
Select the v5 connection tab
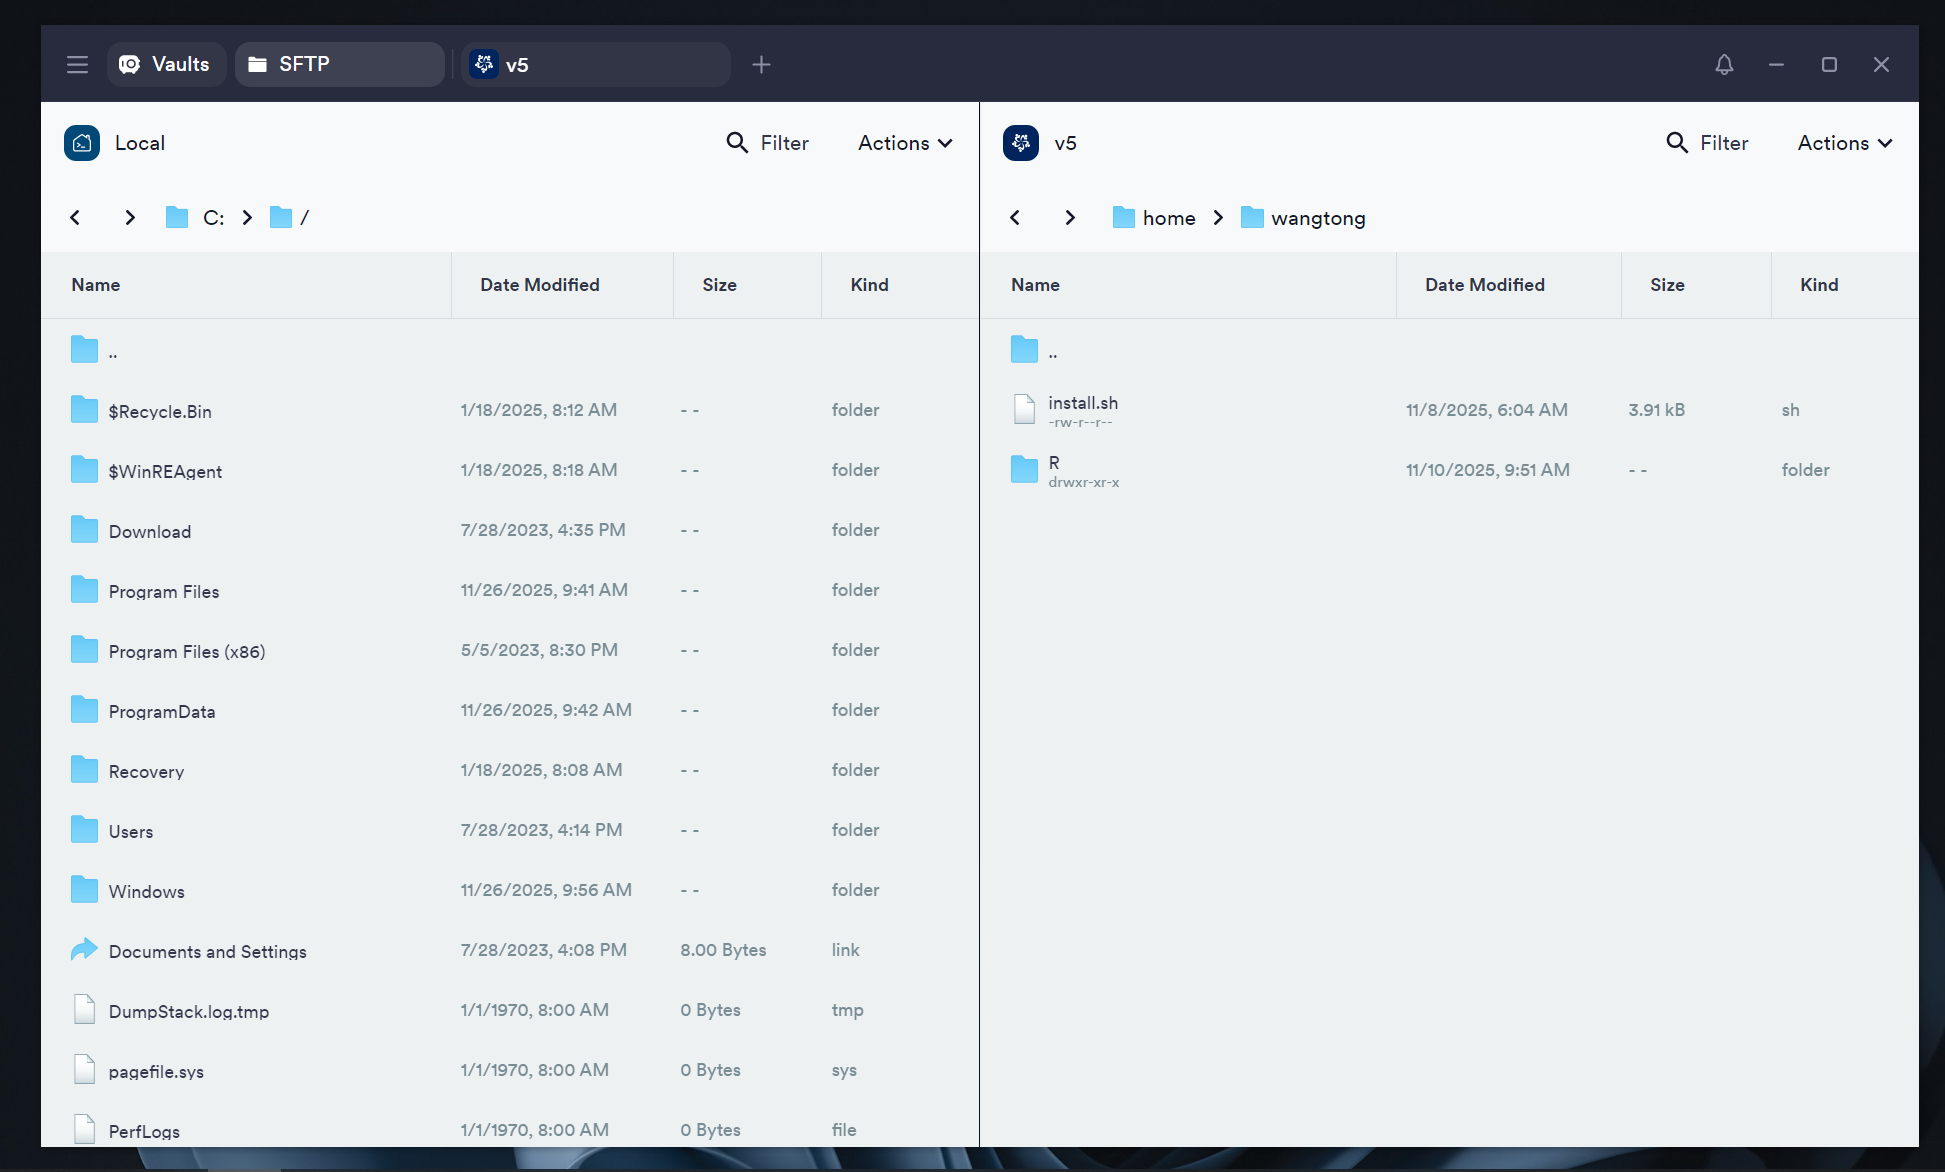pyautogui.click(x=596, y=65)
